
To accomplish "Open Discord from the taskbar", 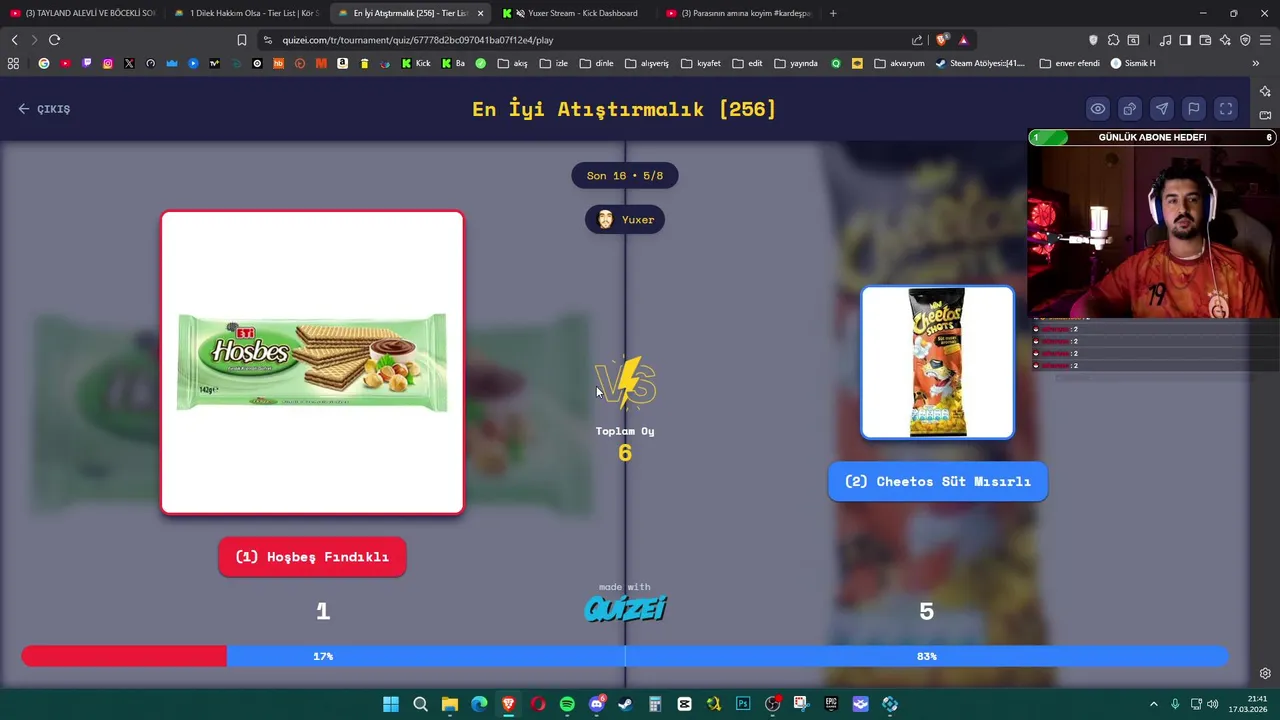I will 597,704.
